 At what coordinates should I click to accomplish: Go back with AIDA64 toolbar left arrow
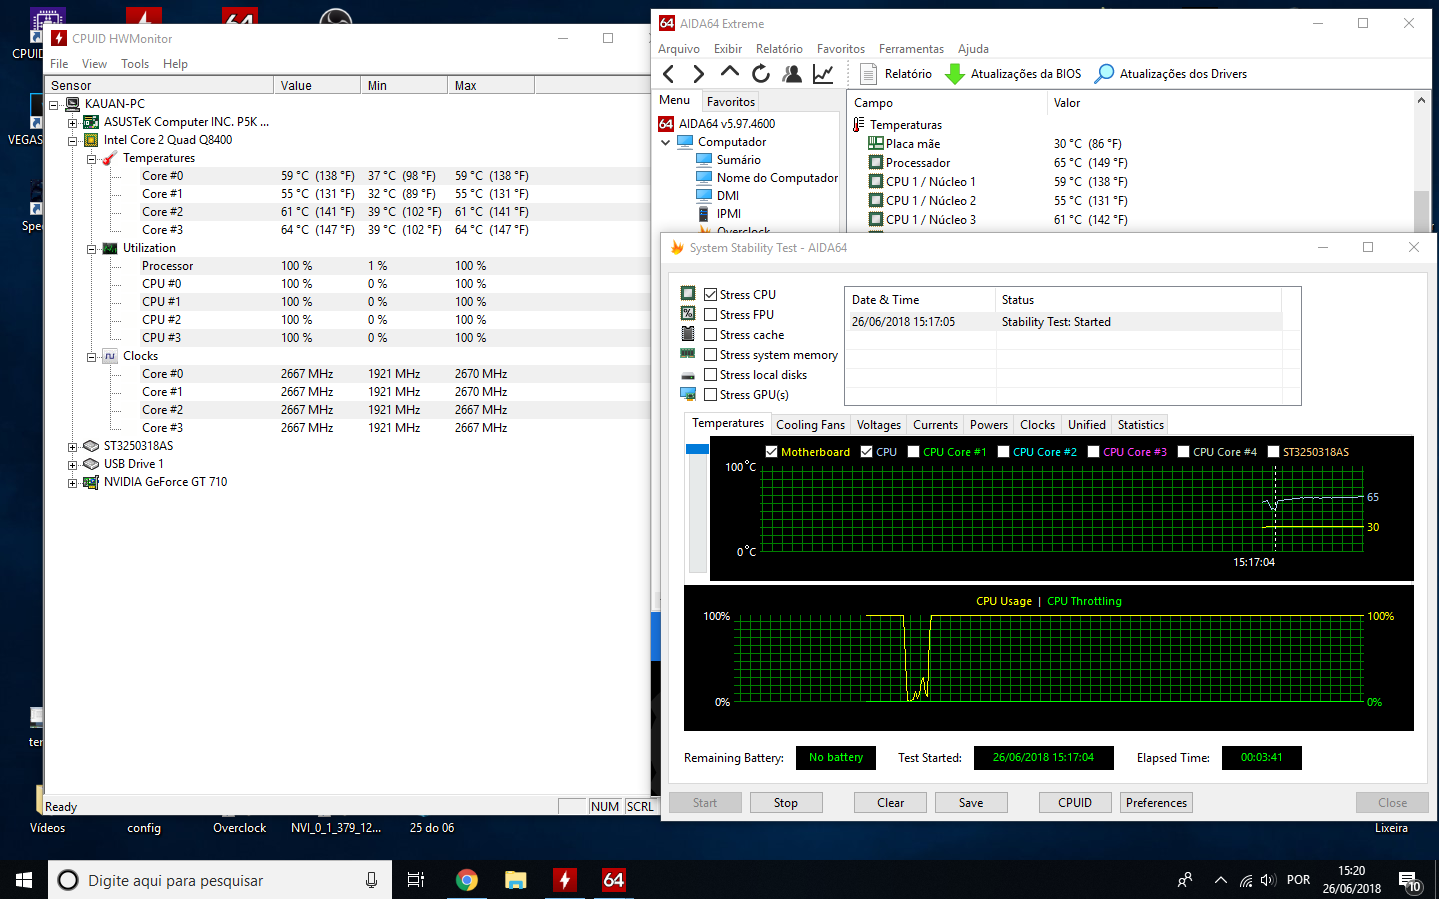tap(669, 73)
